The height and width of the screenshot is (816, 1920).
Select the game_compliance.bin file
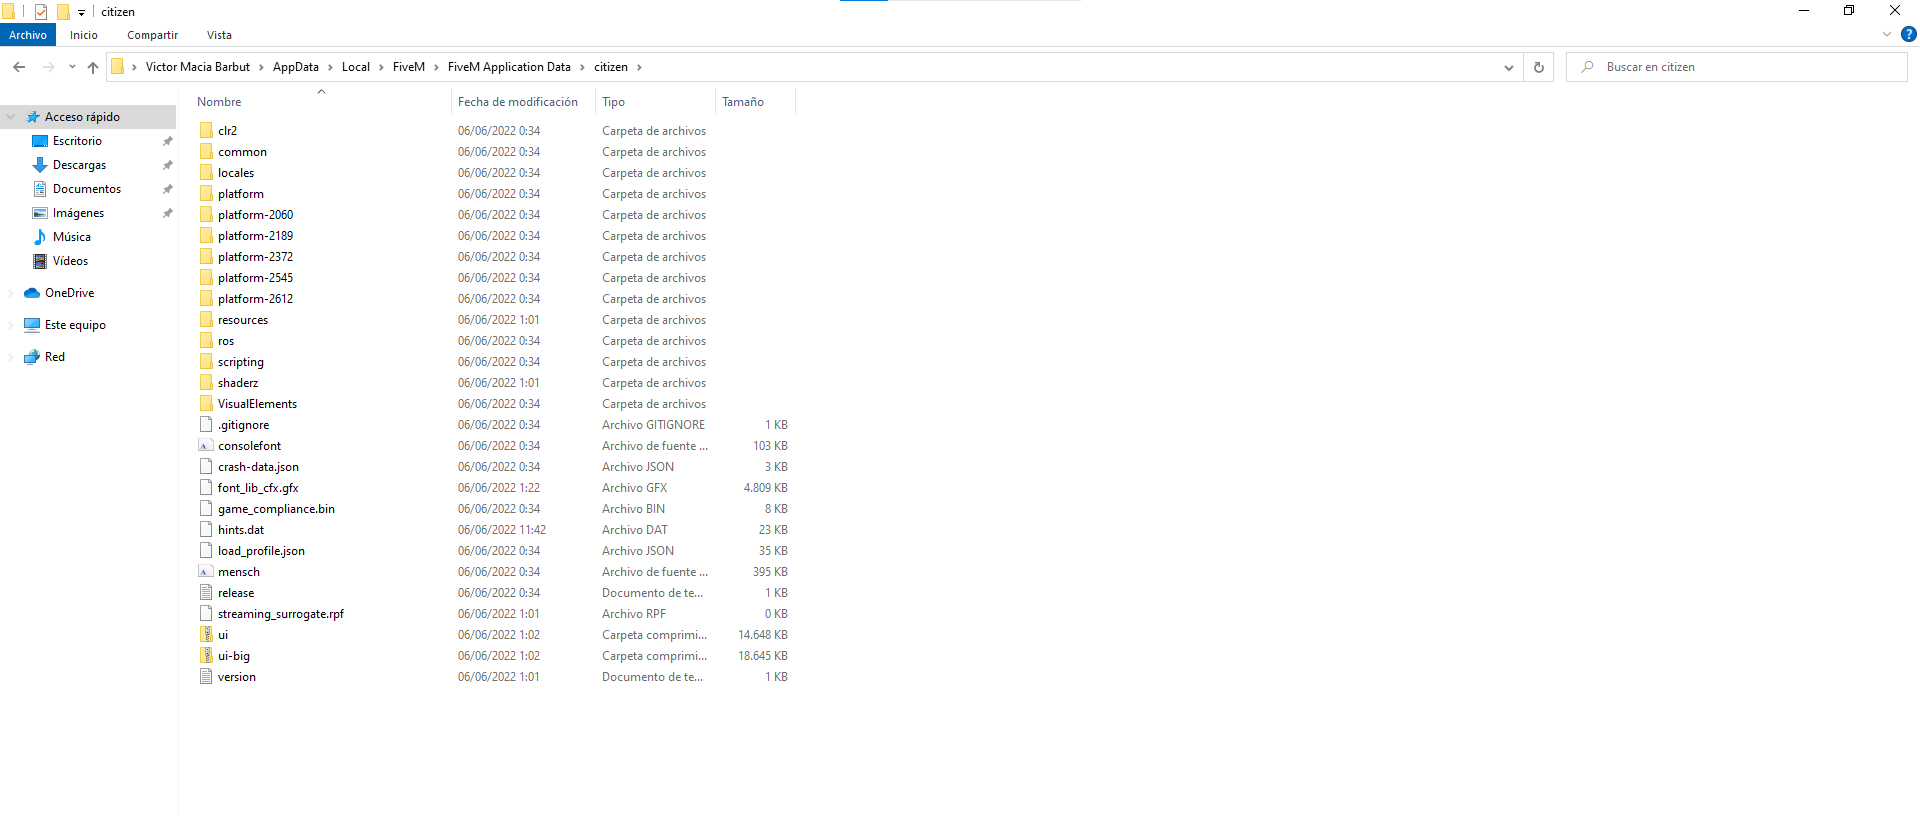pos(276,509)
